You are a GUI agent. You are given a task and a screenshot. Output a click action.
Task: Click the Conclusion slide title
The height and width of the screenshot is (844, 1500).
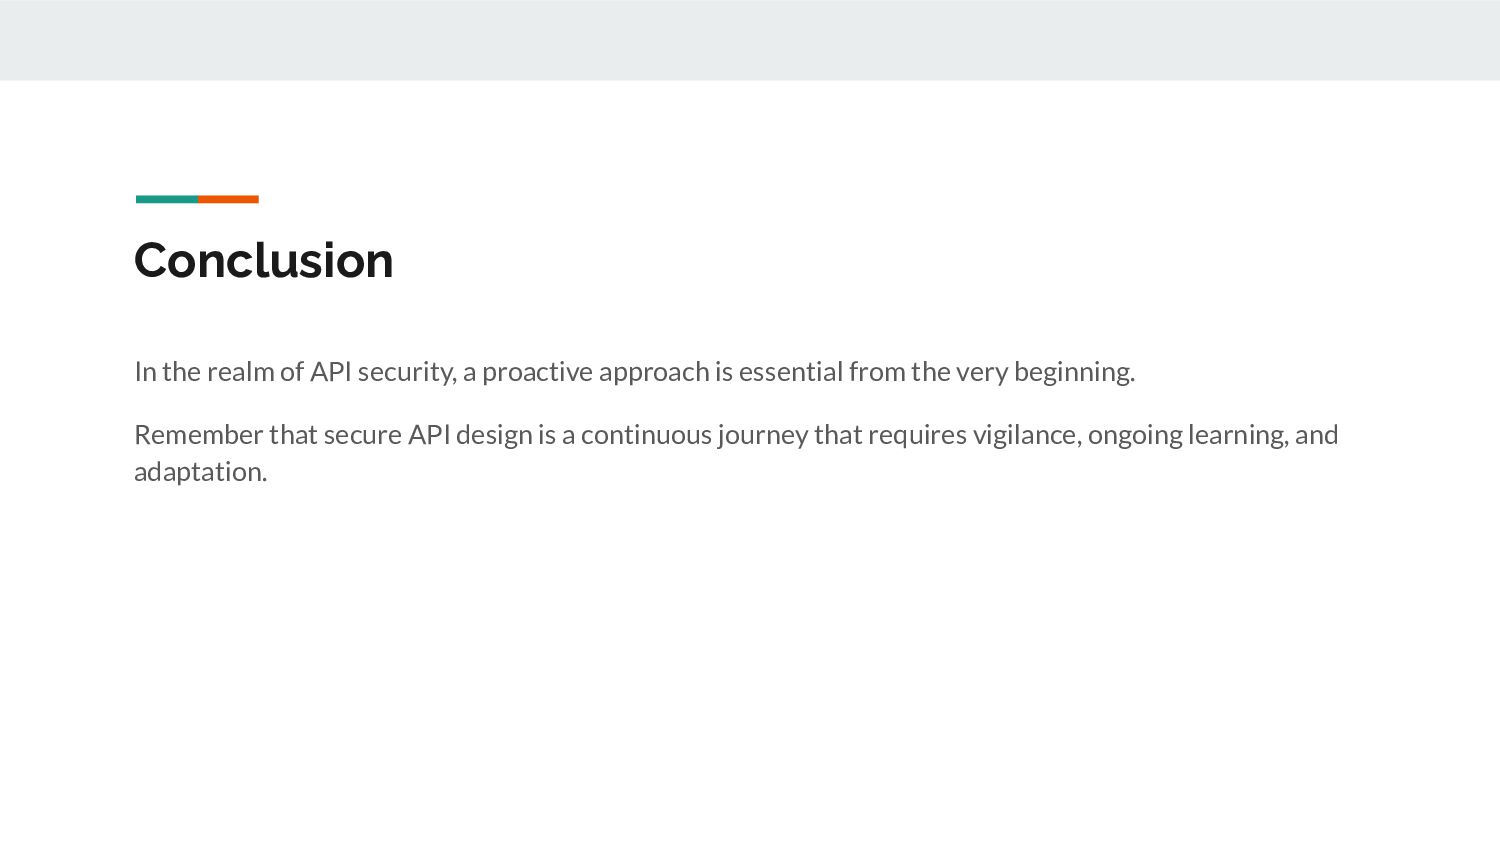point(264,260)
